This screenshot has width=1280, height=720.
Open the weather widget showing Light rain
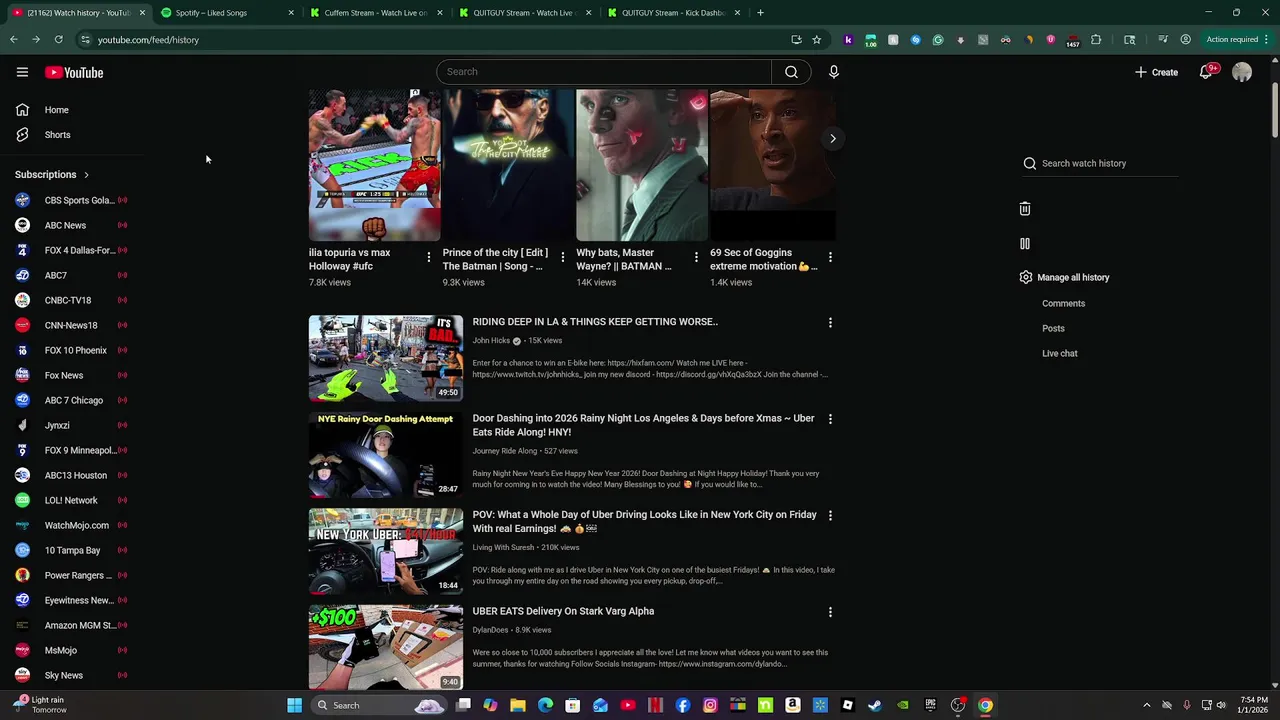click(40, 705)
